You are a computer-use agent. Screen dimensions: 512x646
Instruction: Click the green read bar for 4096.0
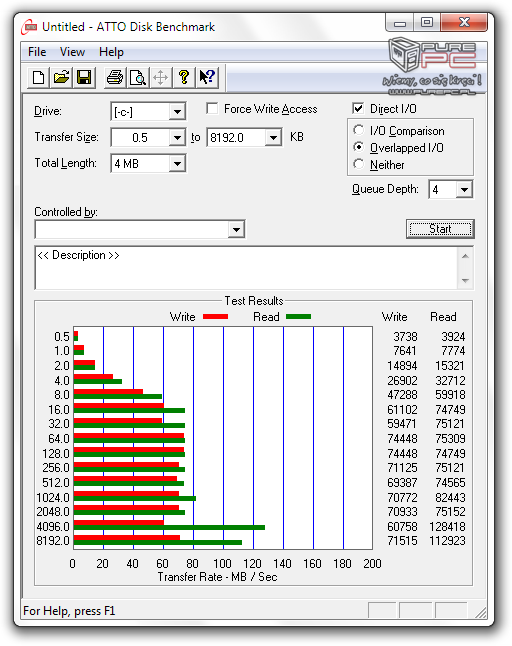pyautogui.click(x=169, y=527)
